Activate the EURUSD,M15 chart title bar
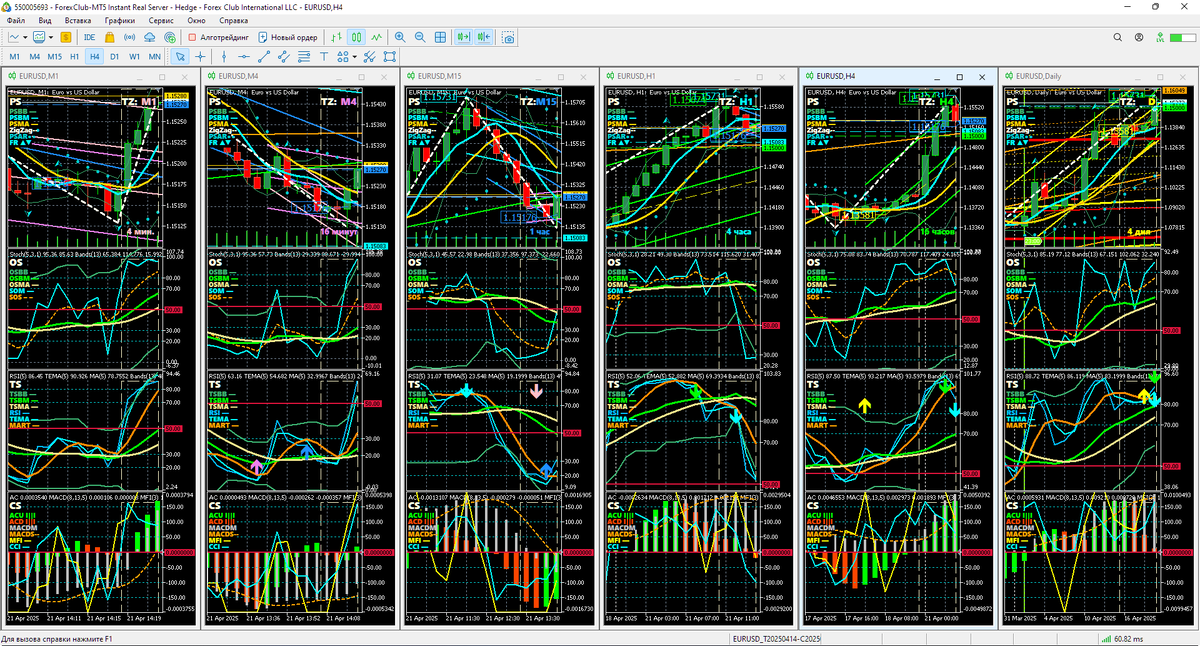The height and width of the screenshot is (646, 1200). (x=498, y=76)
